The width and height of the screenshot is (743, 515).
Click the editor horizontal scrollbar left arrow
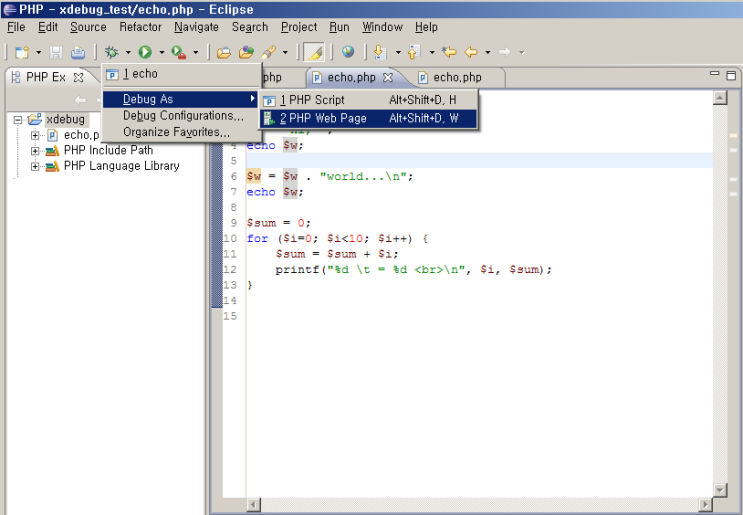tap(254, 505)
